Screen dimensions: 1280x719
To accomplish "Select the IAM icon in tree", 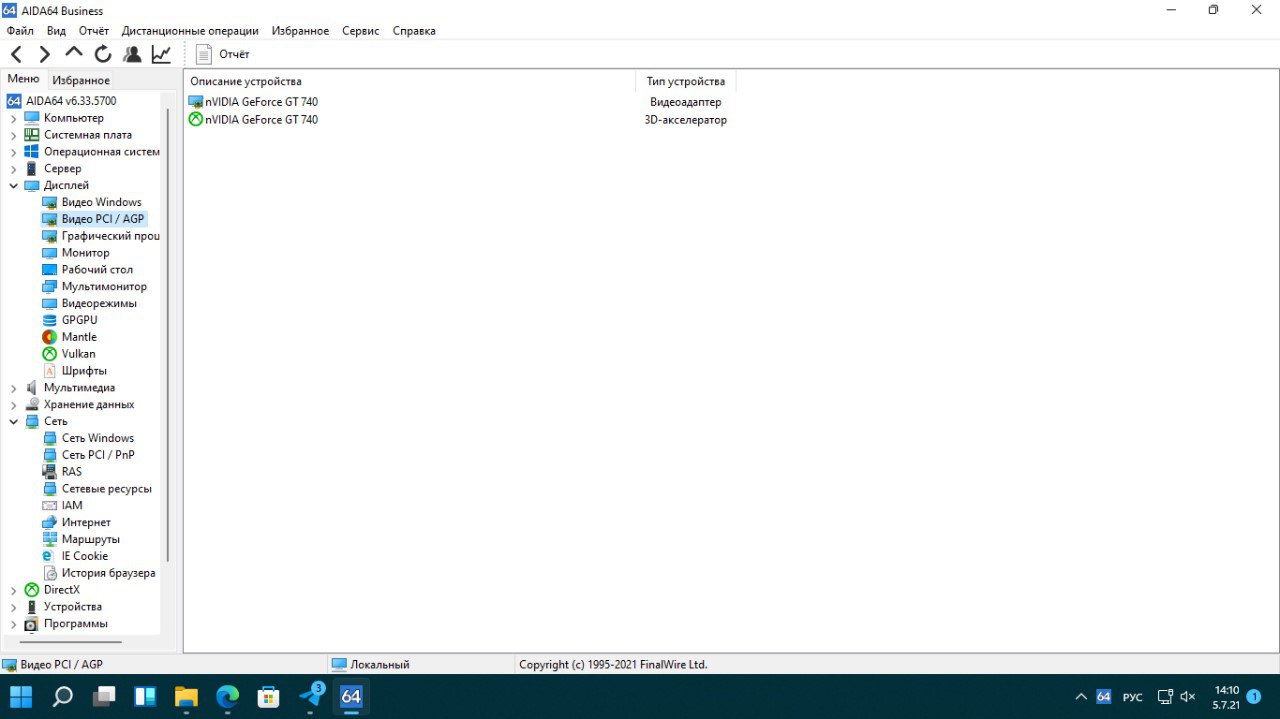I will coord(50,506).
